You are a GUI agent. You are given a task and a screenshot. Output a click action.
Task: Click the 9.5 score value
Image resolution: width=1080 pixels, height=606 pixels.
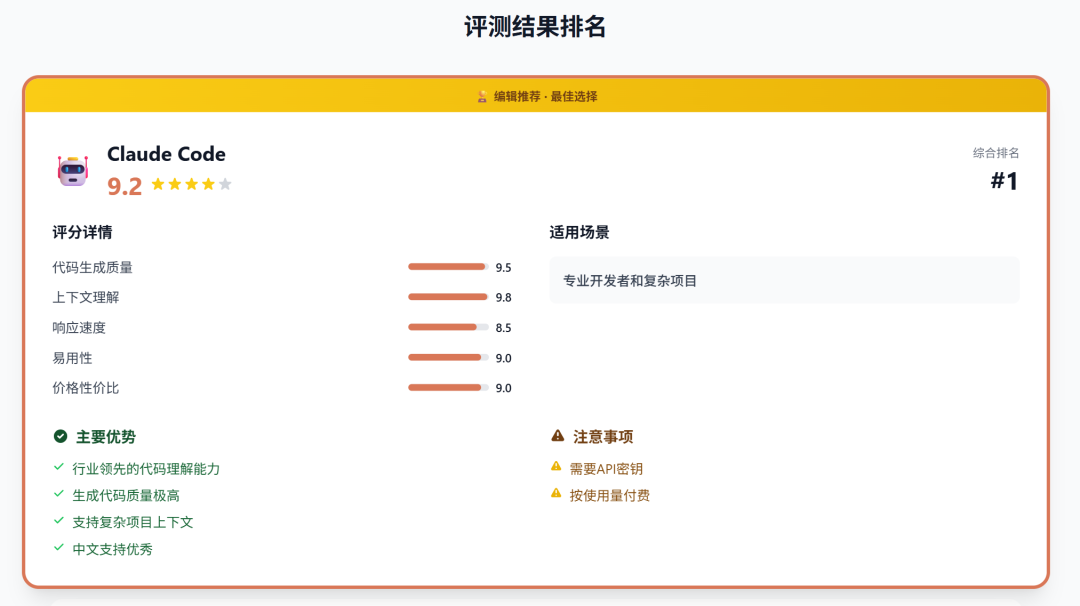tap(503, 268)
